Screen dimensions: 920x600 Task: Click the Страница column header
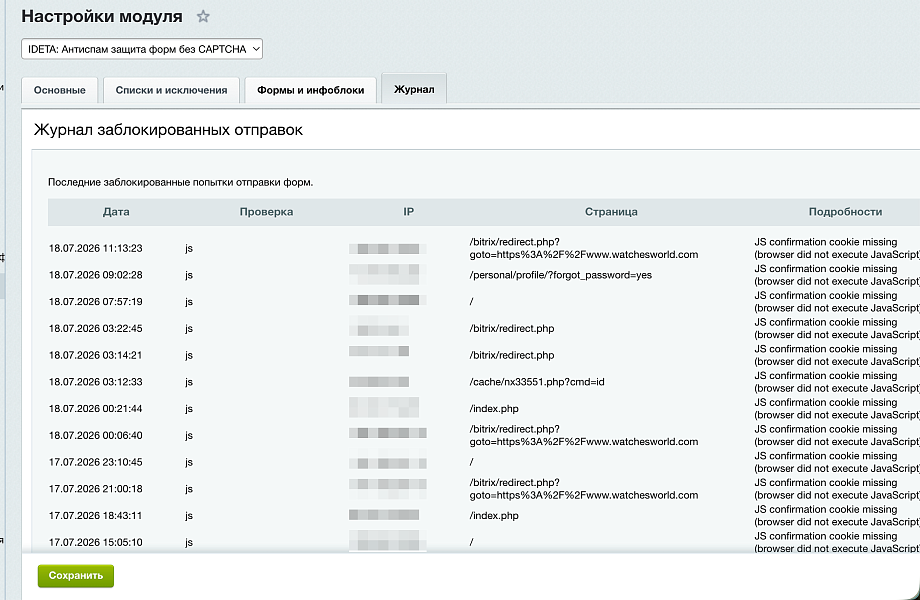tap(611, 212)
